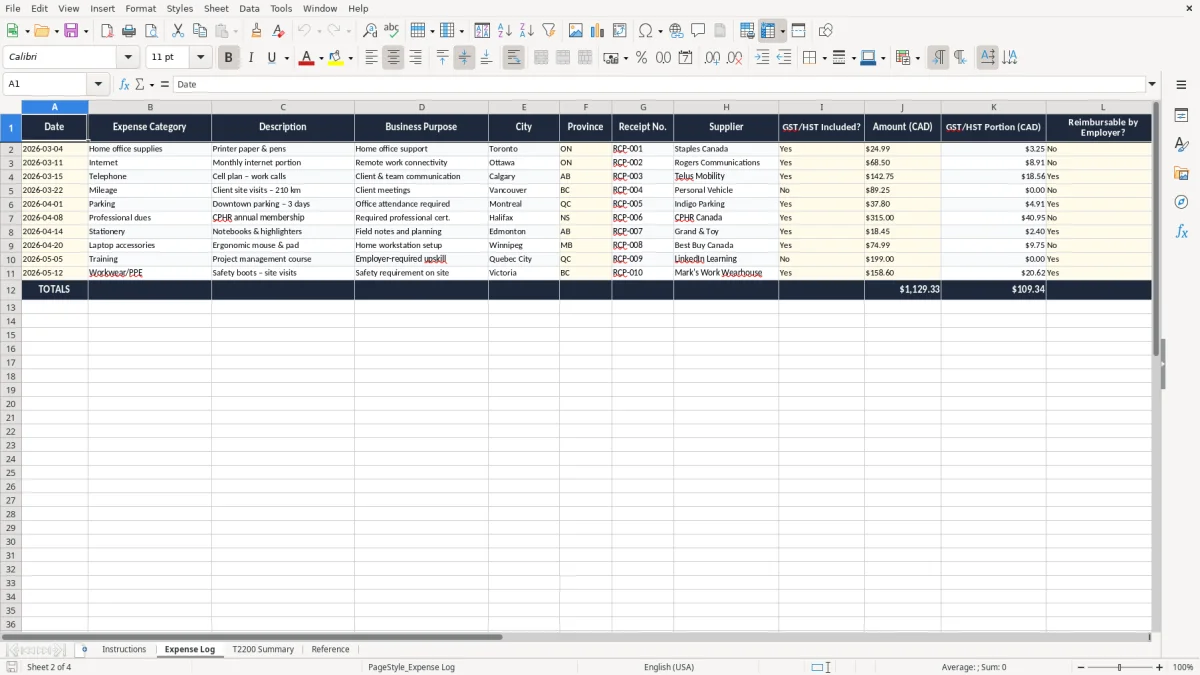Open sidebar Navigator compass icon
The image size is (1200, 675).
click(1181, 202)
